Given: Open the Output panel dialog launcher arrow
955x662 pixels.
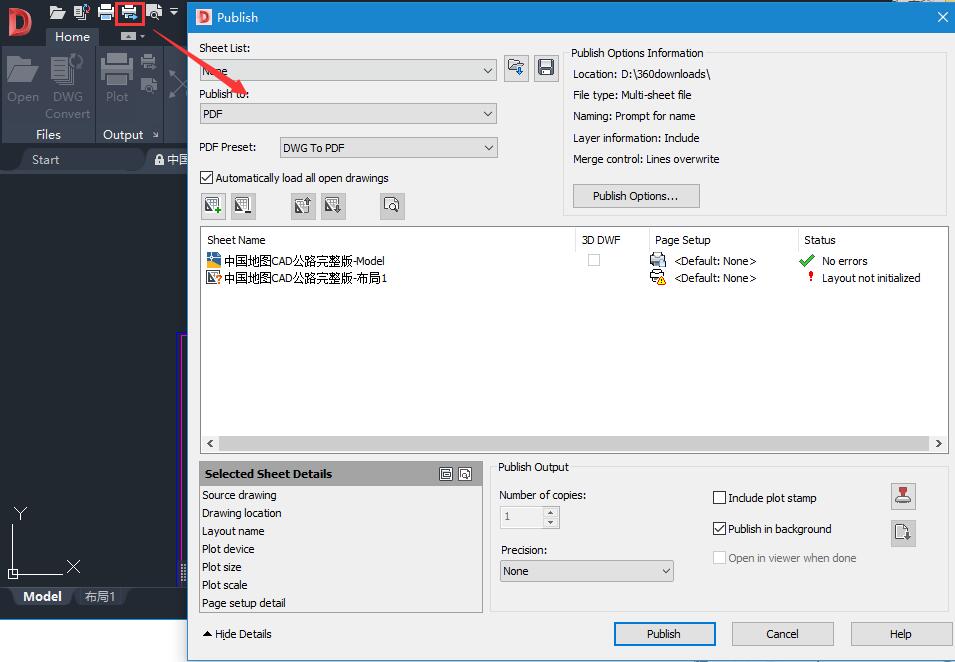Looking at the screenshot, I should pos(155,135).
